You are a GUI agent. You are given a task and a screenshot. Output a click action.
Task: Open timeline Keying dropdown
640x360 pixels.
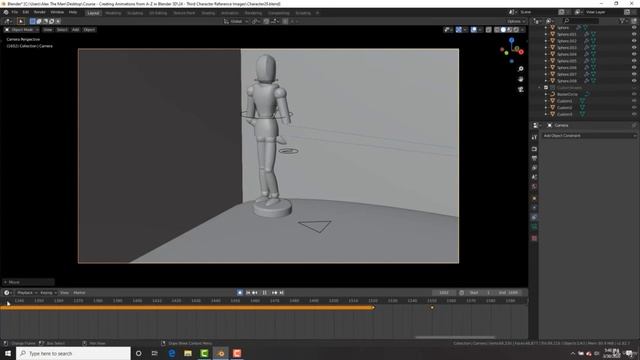[48, 293]
